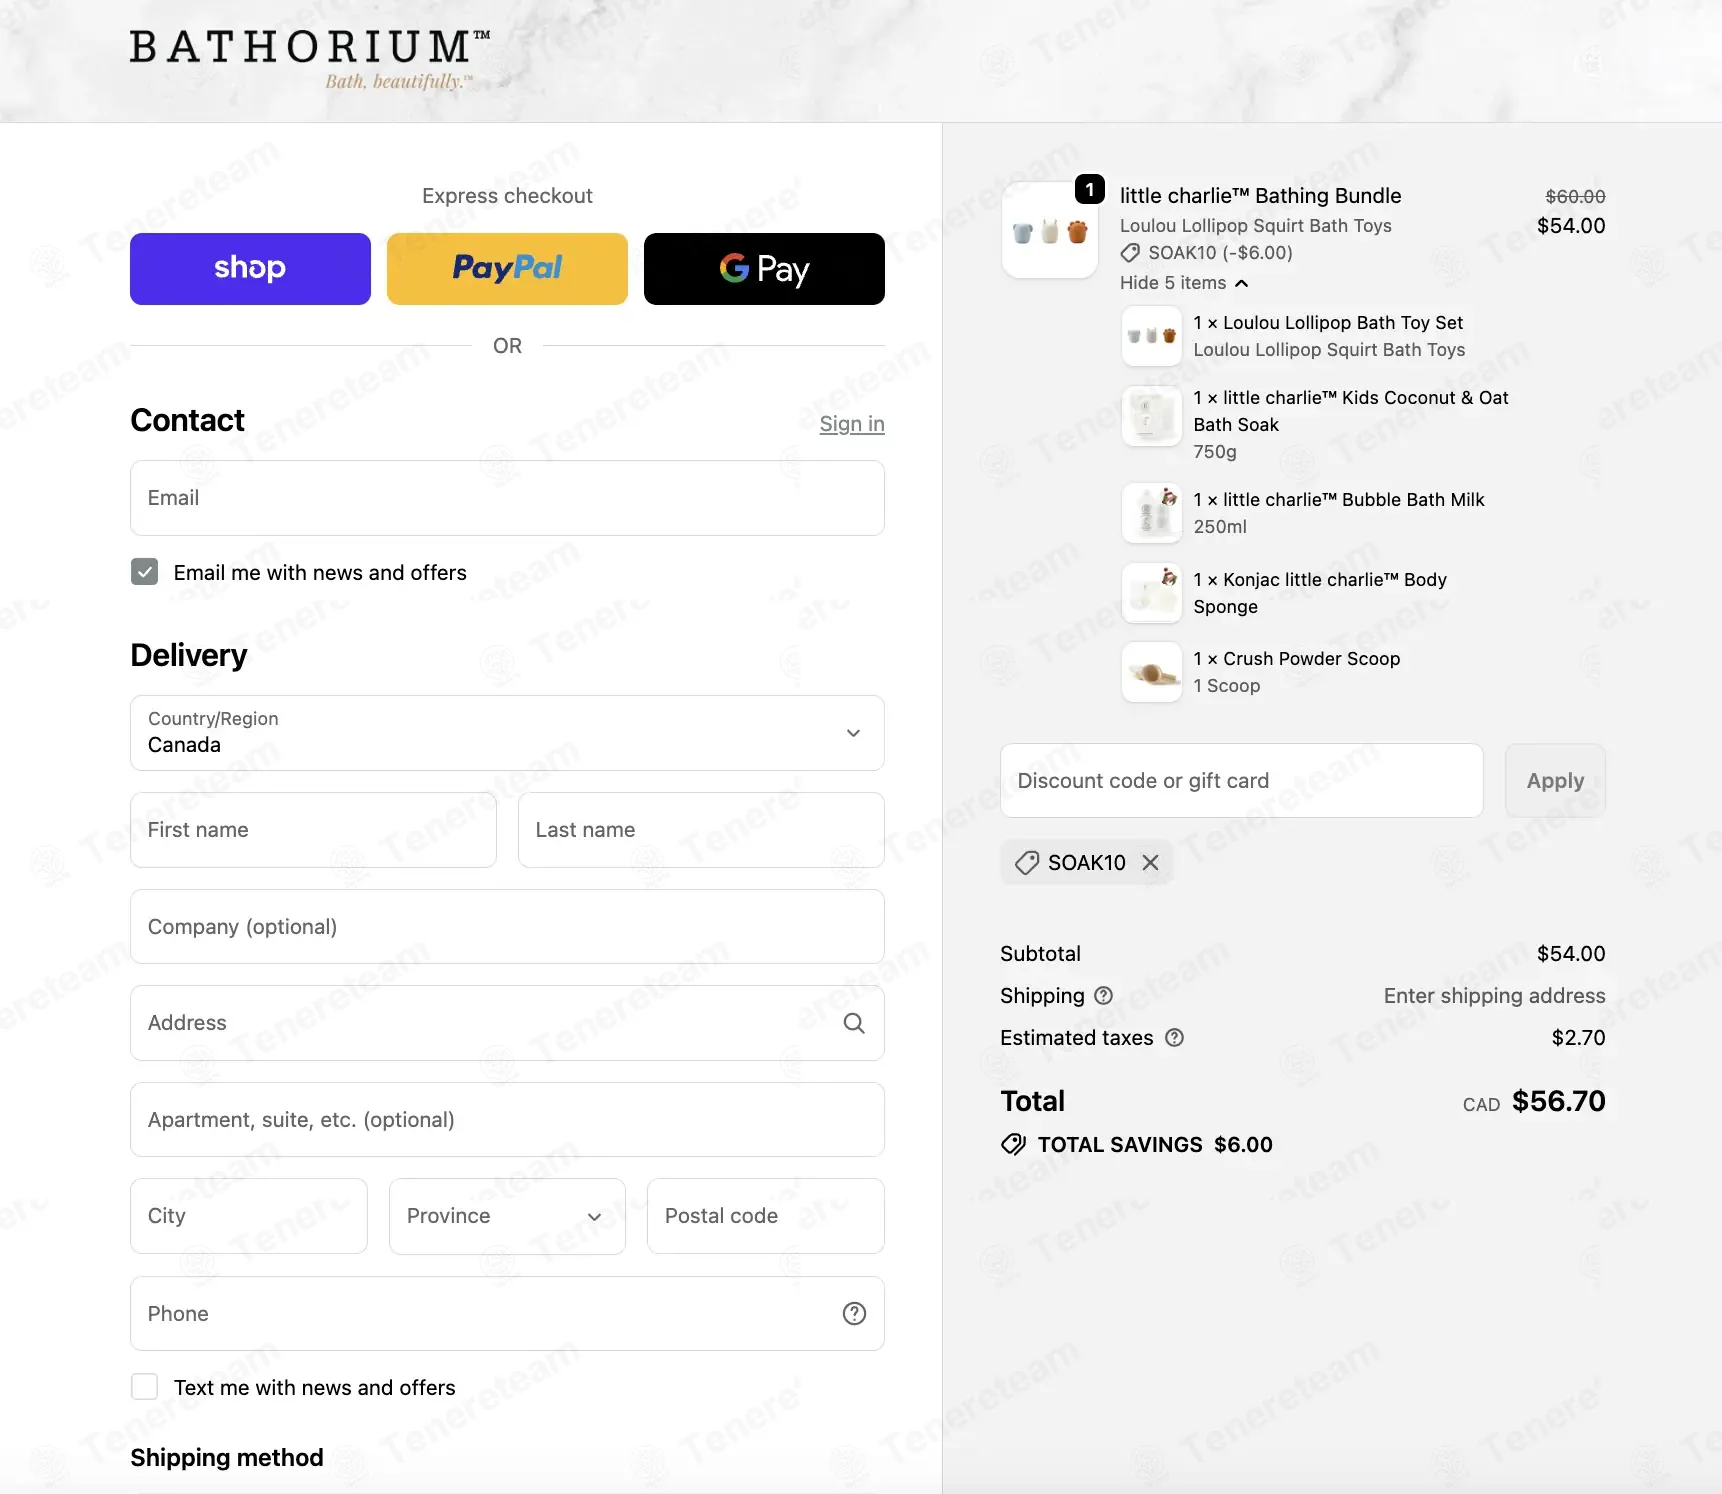1722x1494 pixels.
Task: Focus the Postal code field
Action: [x=766, y=1216]
